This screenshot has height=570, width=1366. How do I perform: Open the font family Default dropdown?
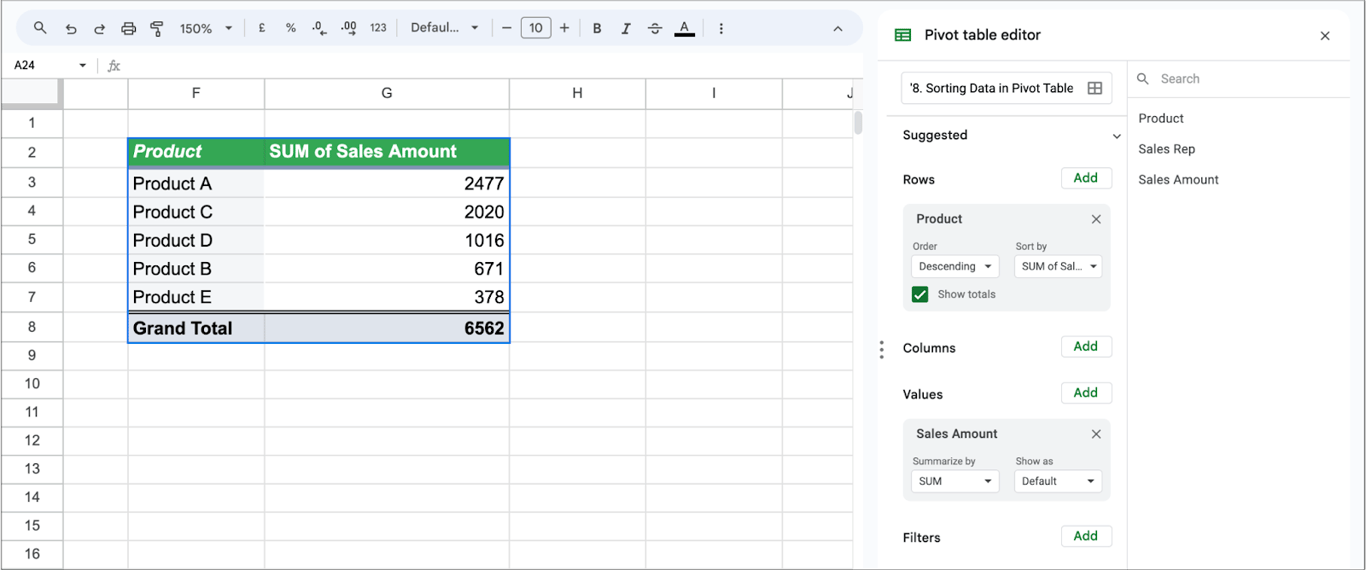click(x=445, y=28)
